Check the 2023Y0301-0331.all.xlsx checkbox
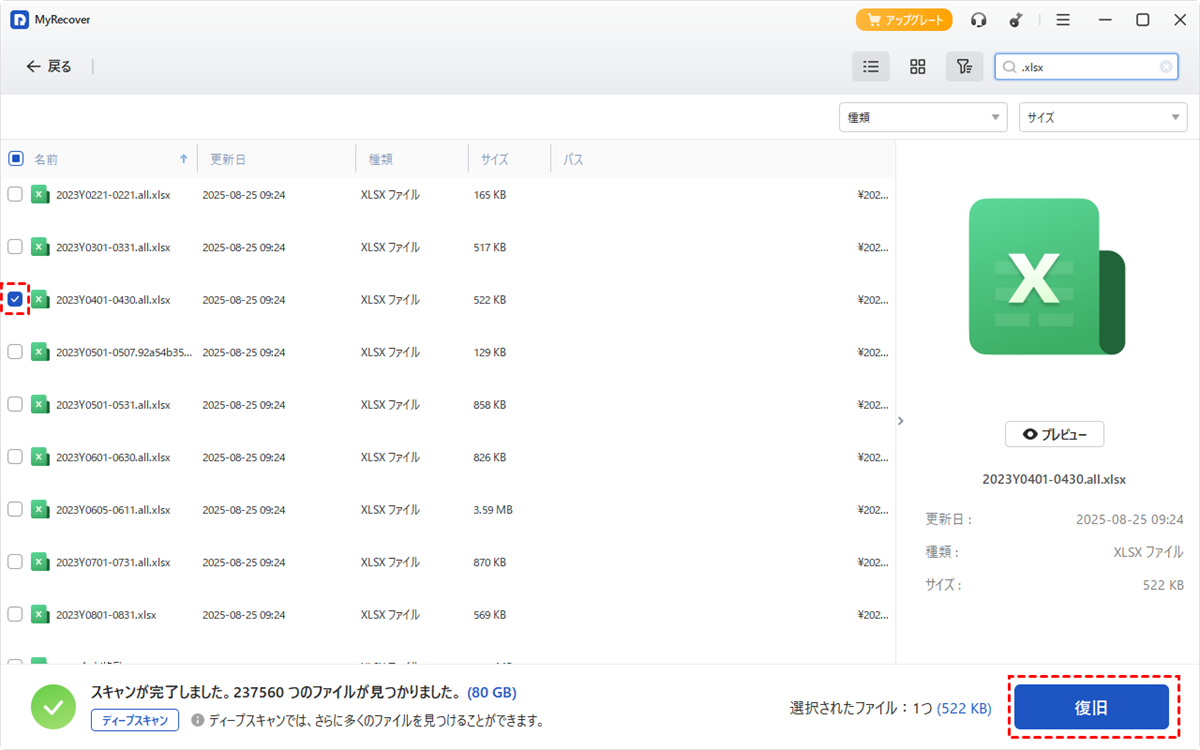1200x750 pixels. 15,246
